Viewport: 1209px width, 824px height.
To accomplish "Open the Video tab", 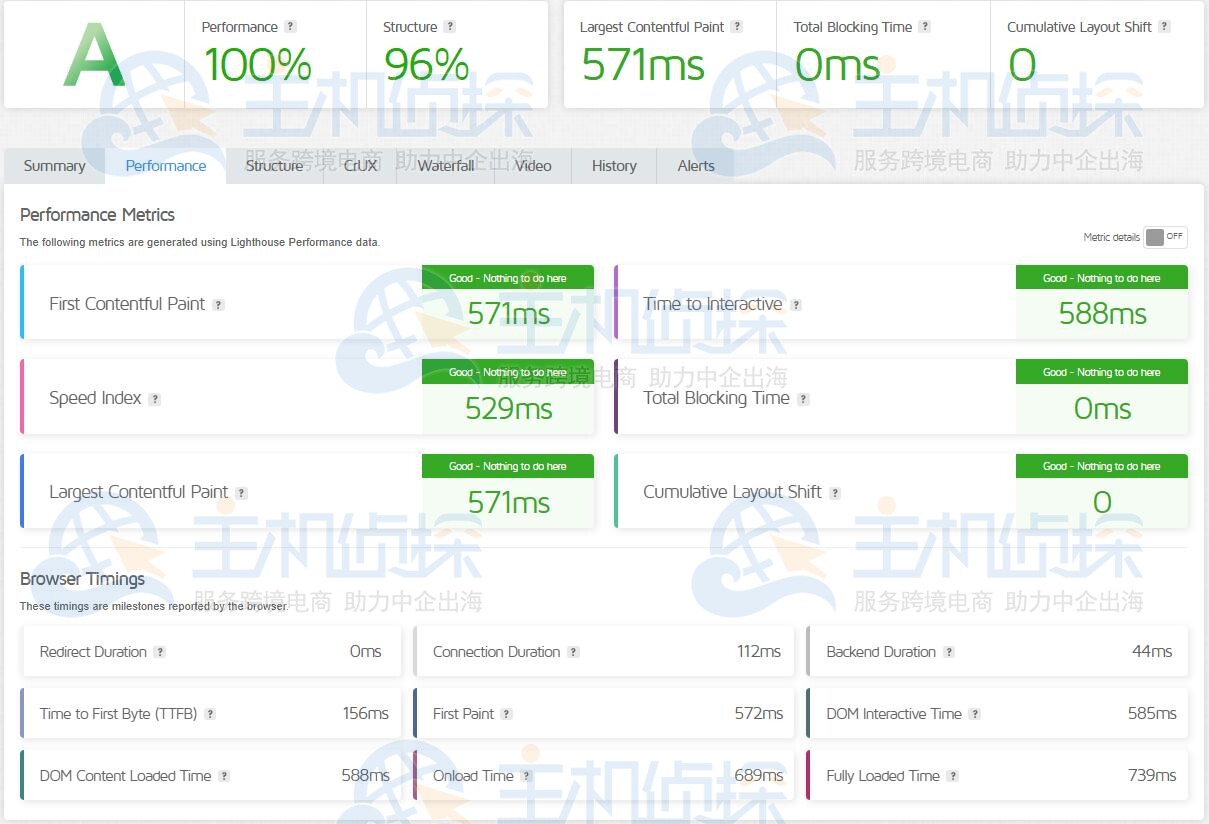I will tap(533, 166).
